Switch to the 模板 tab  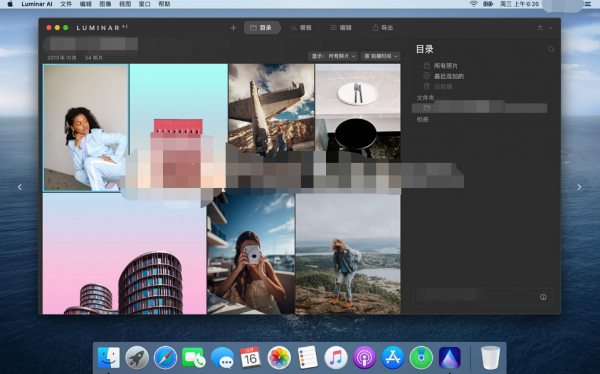(301, 28)
